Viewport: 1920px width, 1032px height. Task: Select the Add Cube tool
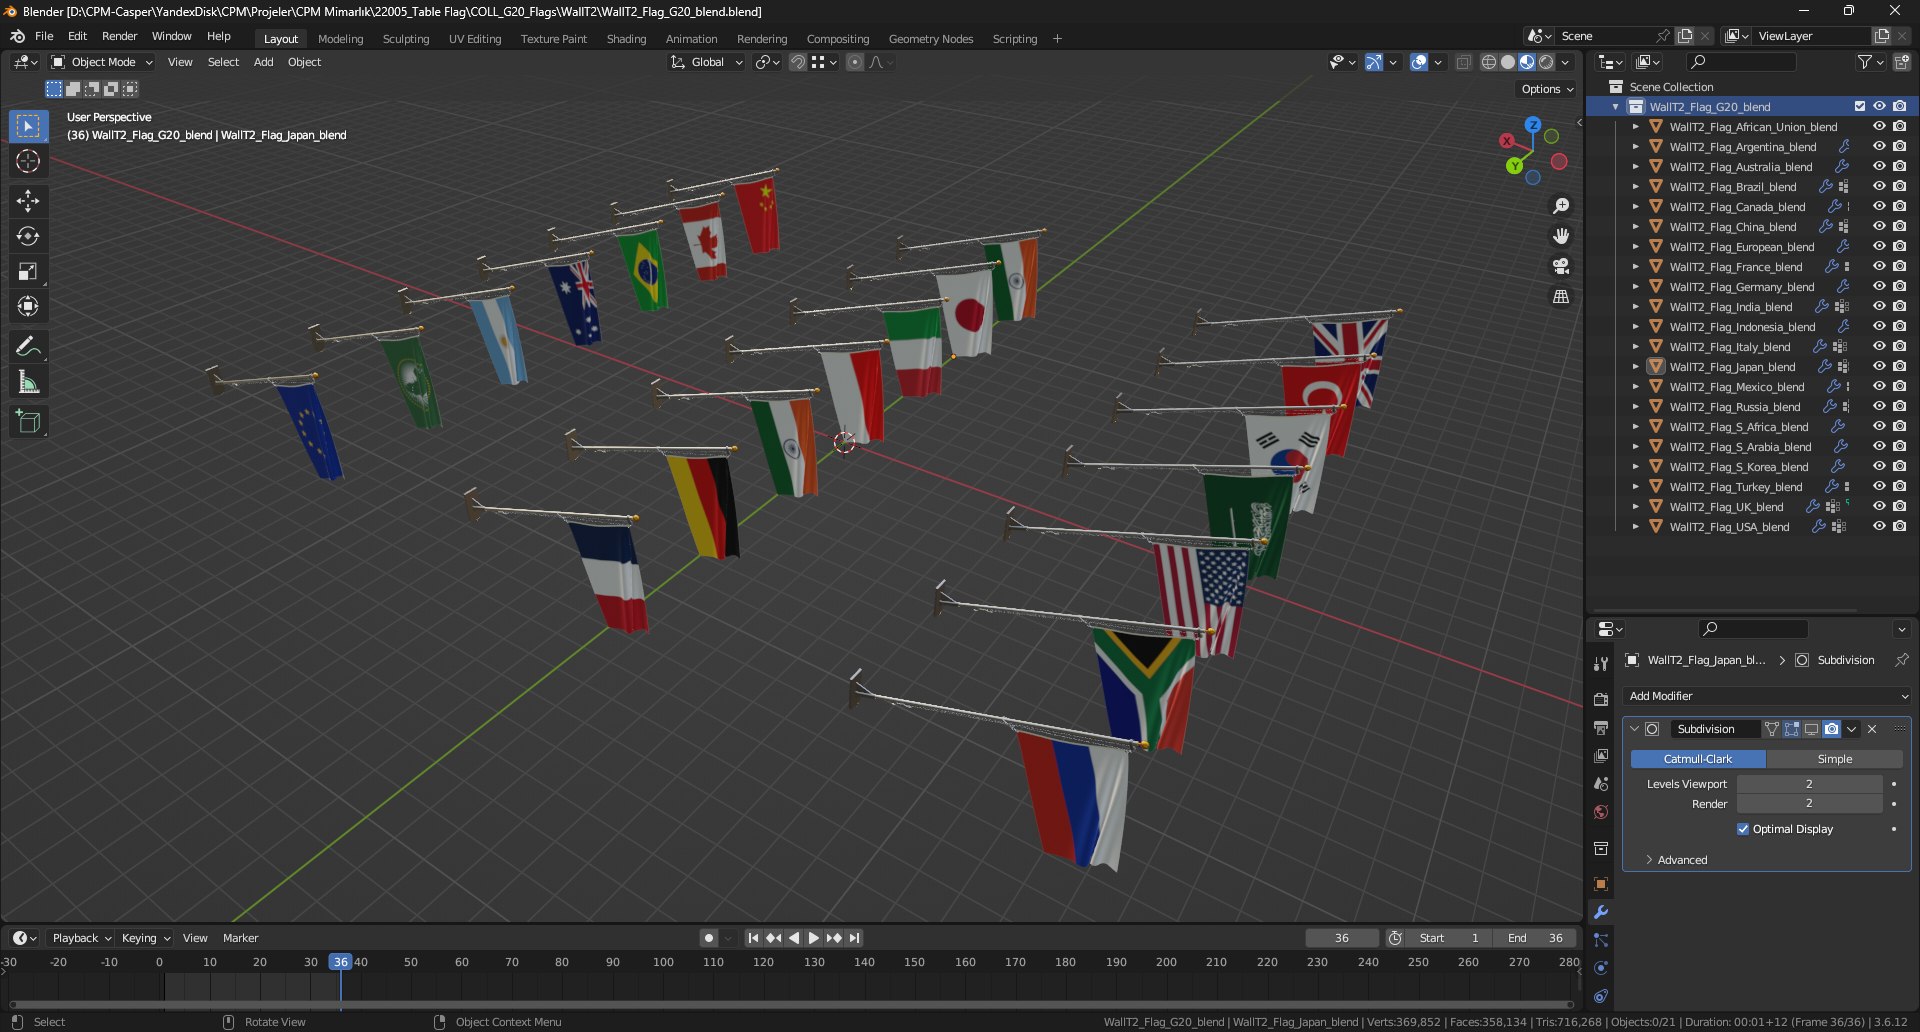(28, 422)
